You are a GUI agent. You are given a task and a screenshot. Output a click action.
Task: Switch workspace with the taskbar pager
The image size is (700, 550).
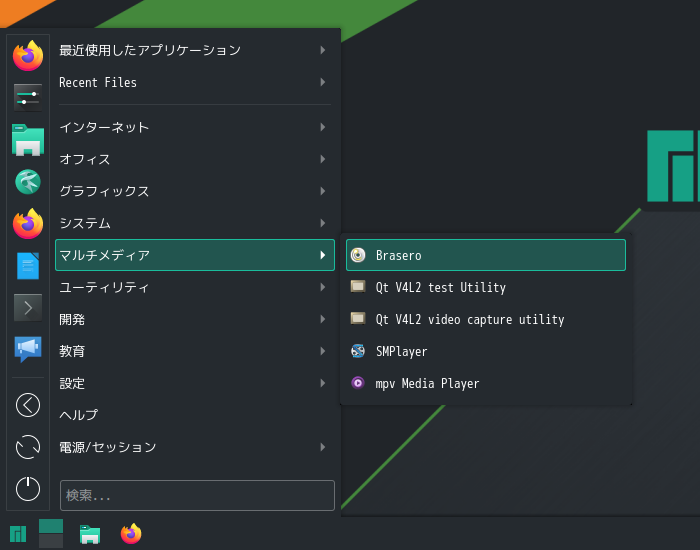[x=51, y=533]
